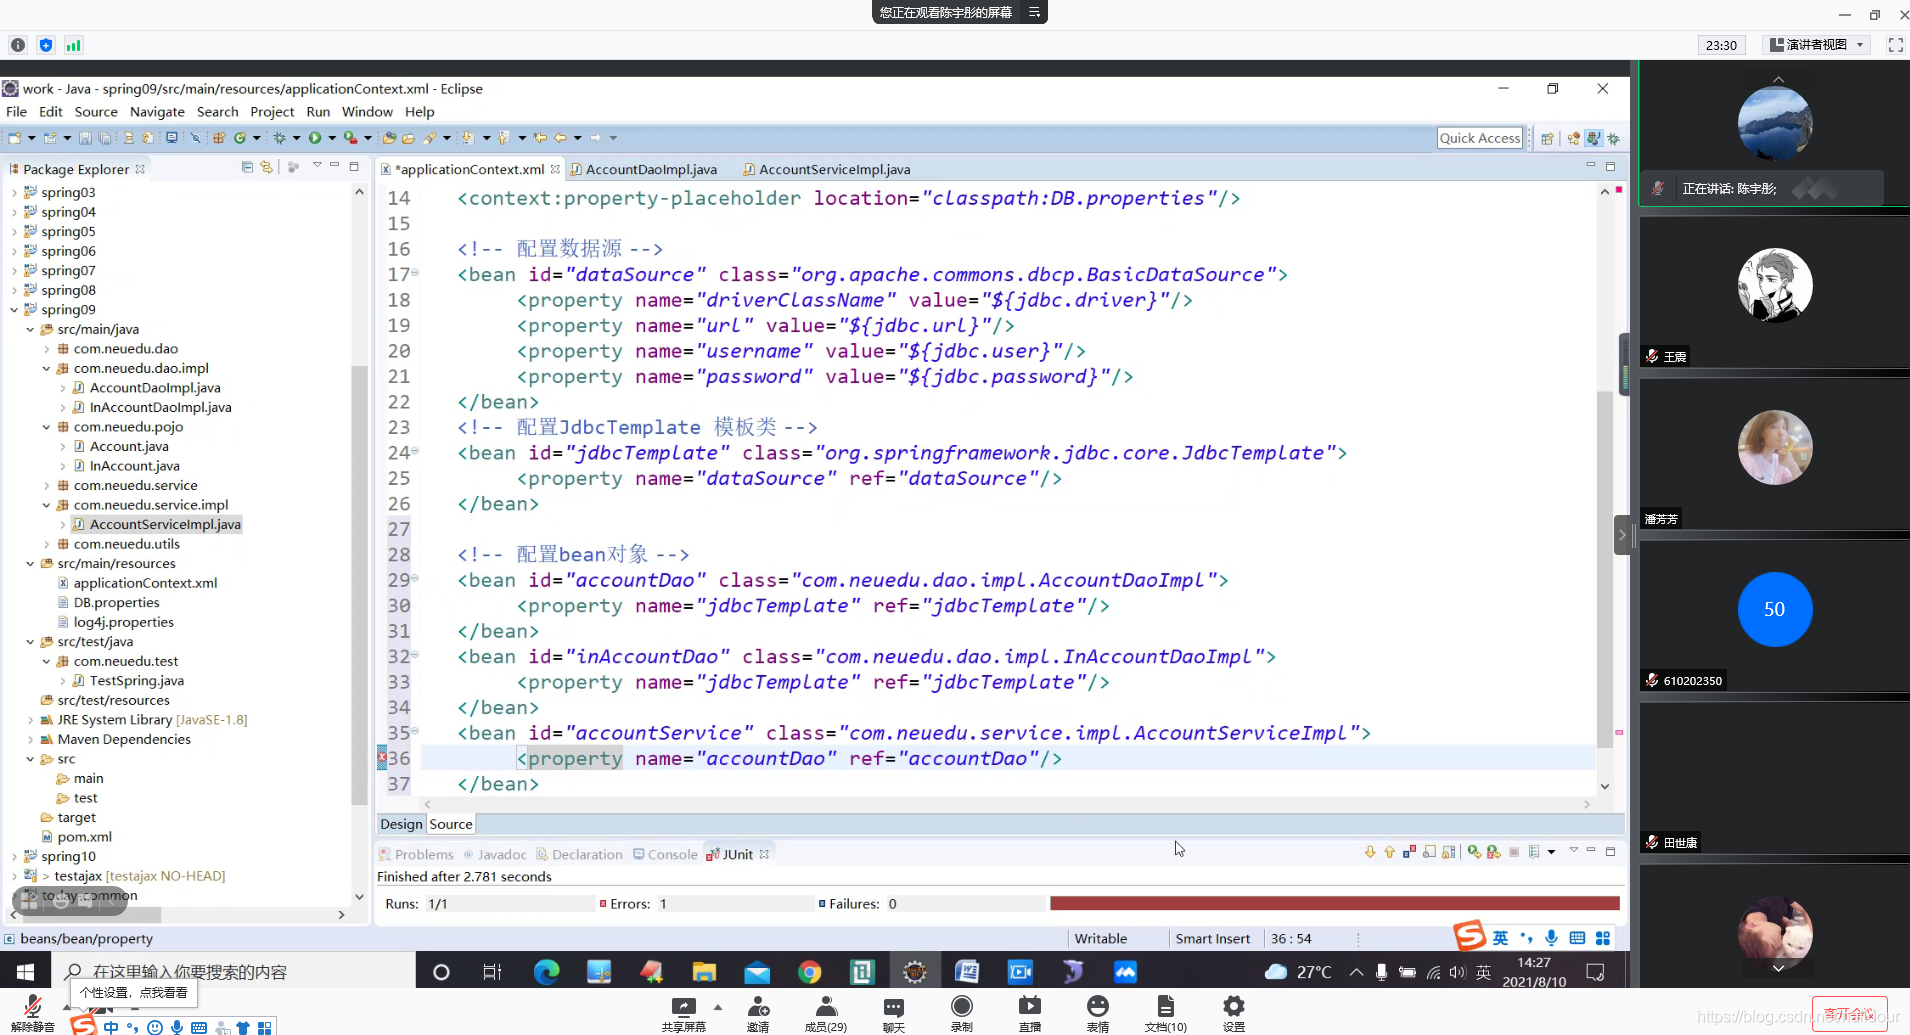
Task: Open applicationContext.xml in Package Explorer
Action: coord(145,583)
